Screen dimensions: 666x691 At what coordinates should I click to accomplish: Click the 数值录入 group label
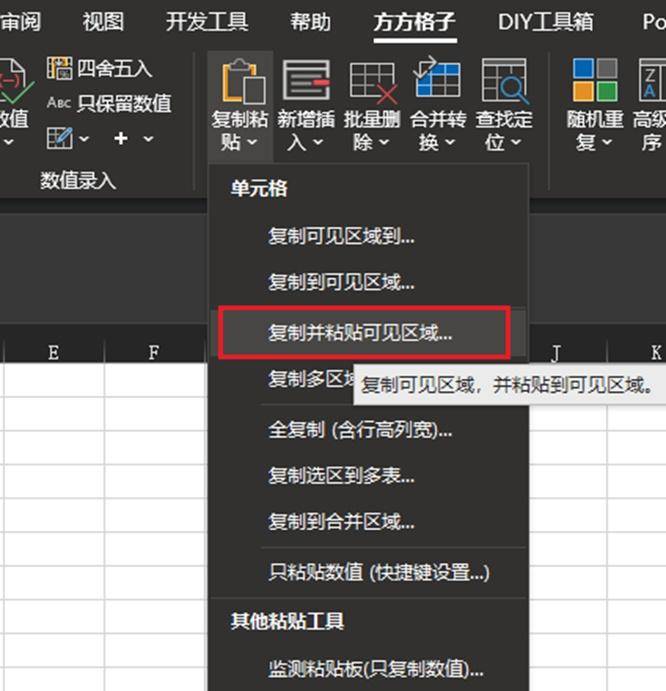coord(78,180)
